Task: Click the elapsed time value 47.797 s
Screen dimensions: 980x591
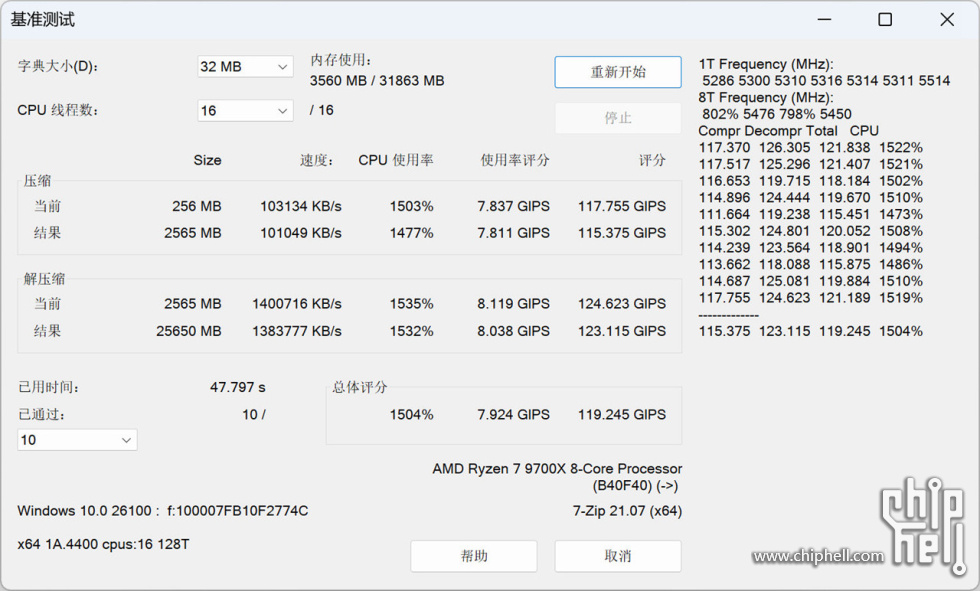Action: pyautogui.click(x=237, y=387)
